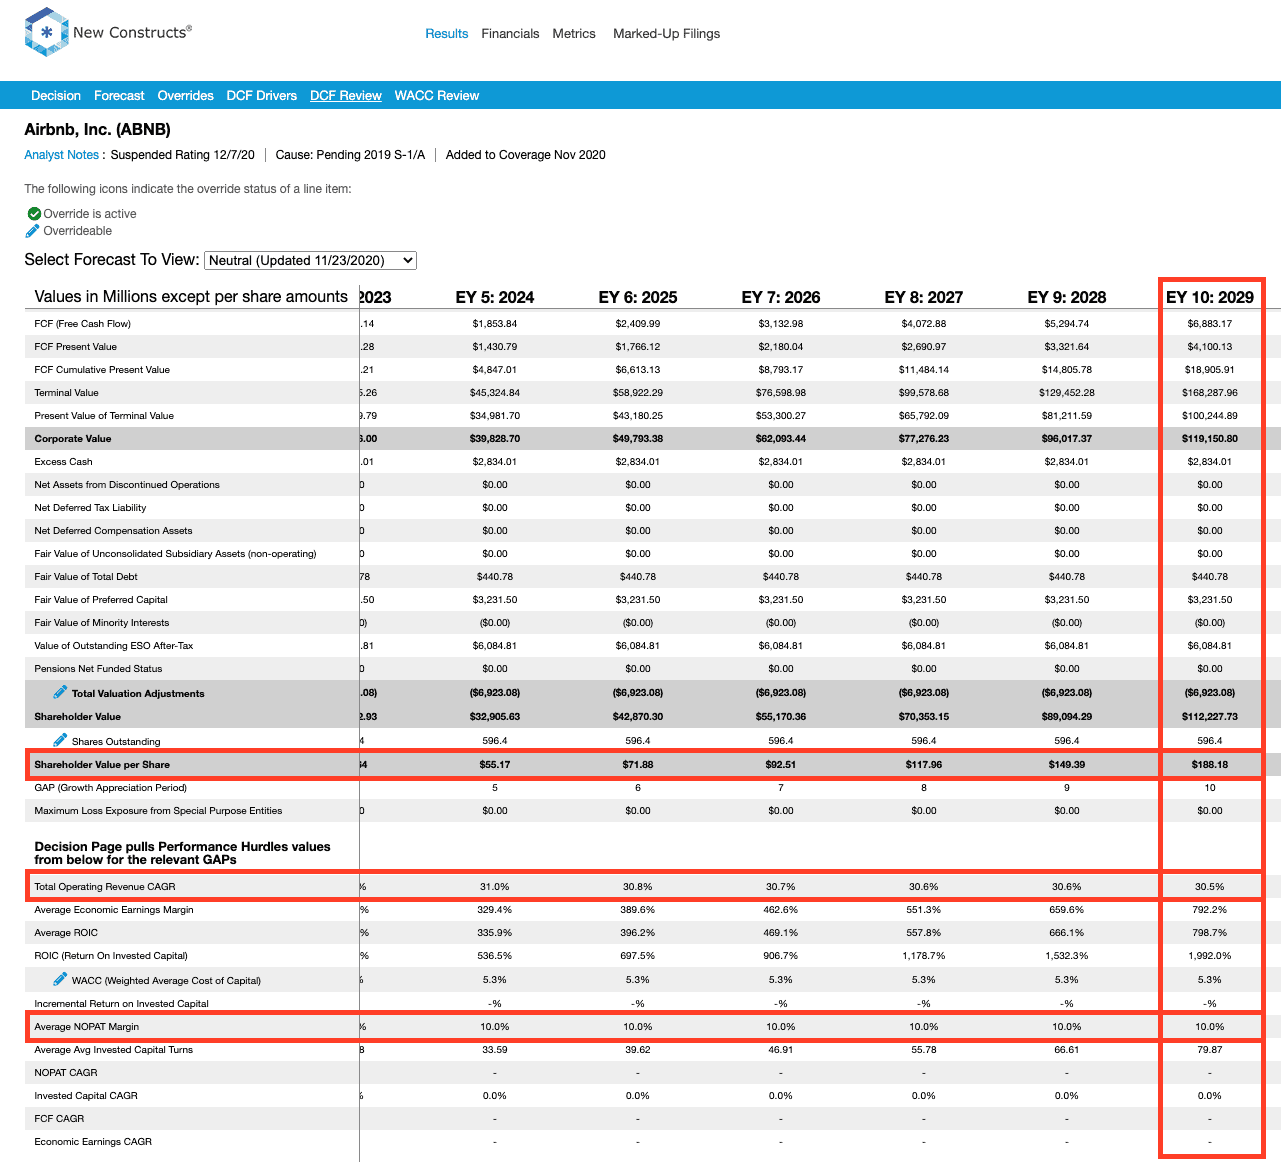Click Shareholder Value per Share label
The height and width of the screenshot is (1162, 1281).
click(102, 765)
